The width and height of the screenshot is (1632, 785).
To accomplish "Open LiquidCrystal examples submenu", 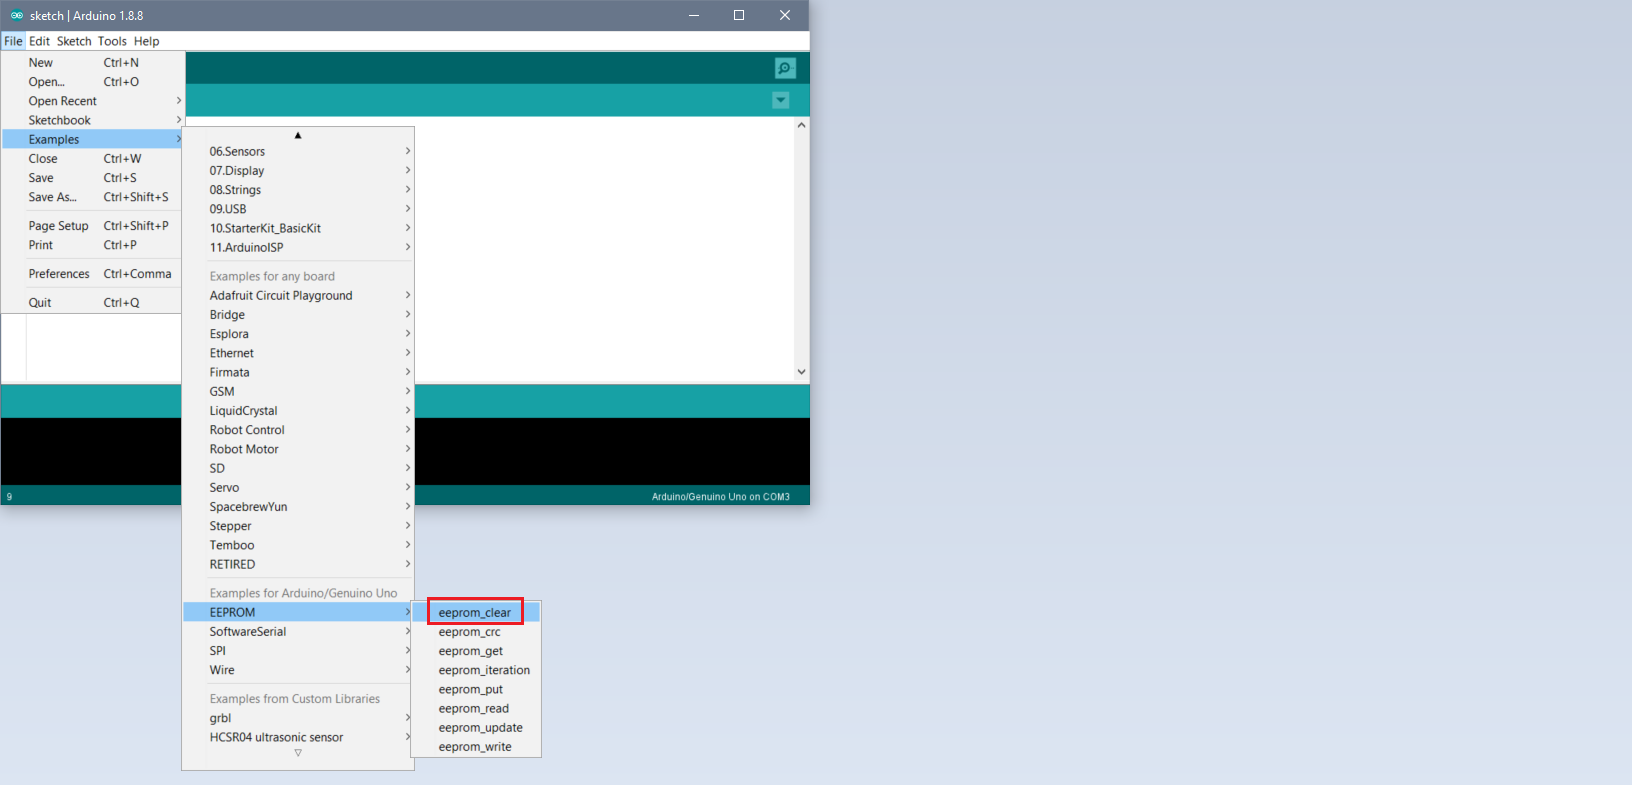I will click(298, 411).
